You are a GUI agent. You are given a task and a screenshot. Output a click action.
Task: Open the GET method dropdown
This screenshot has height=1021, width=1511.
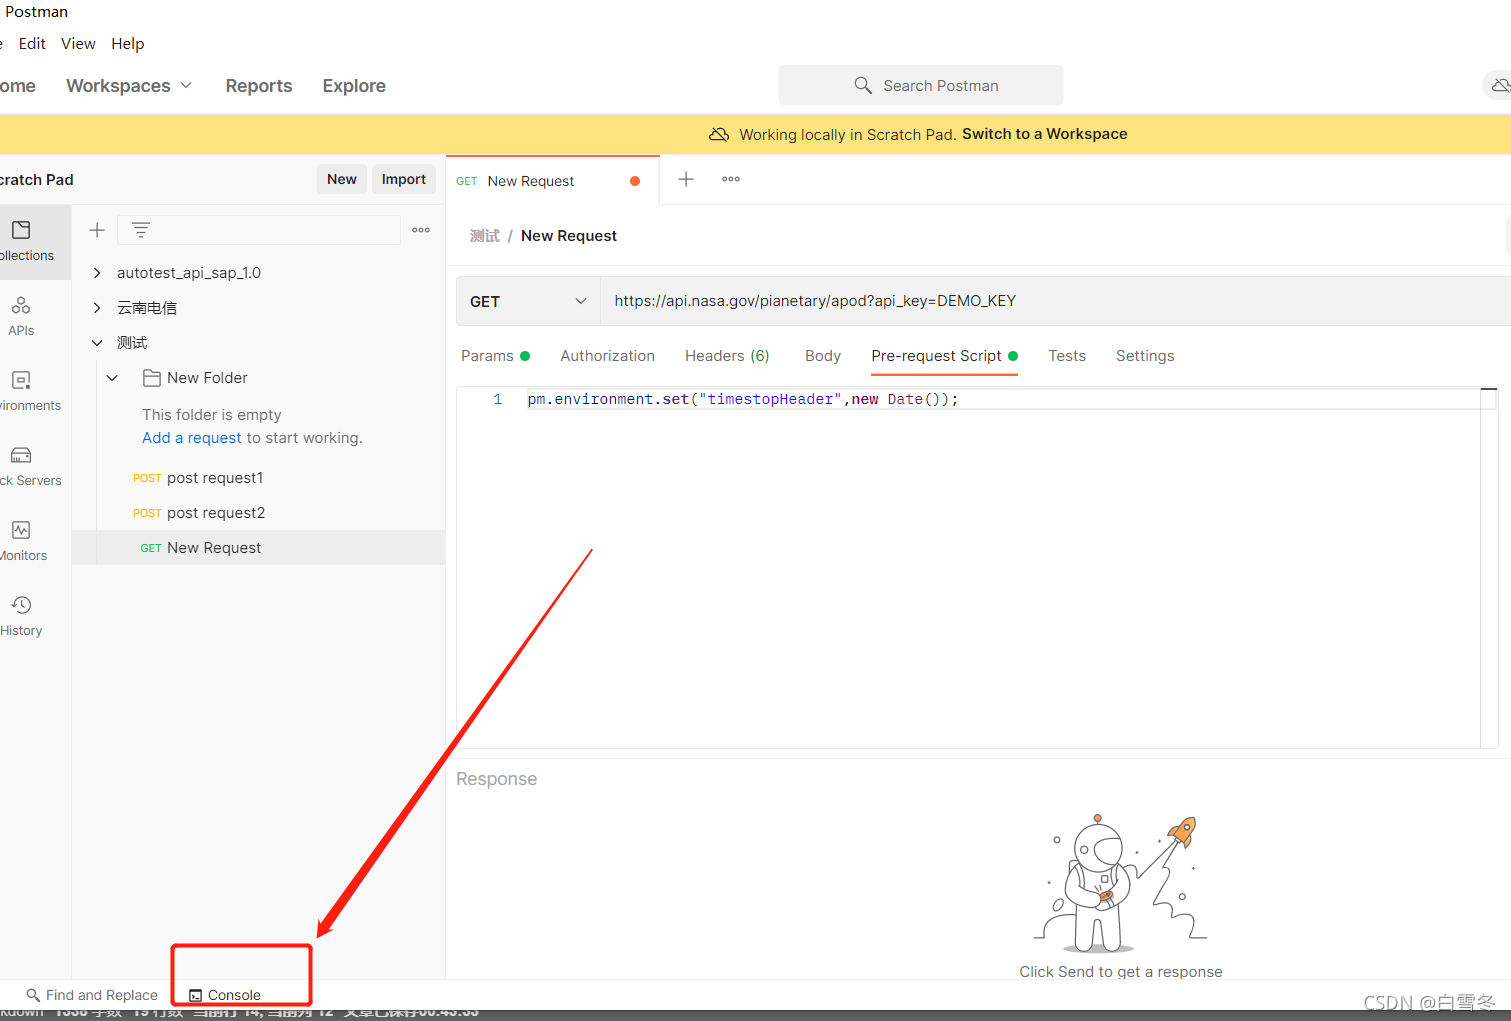pos(528,301)
